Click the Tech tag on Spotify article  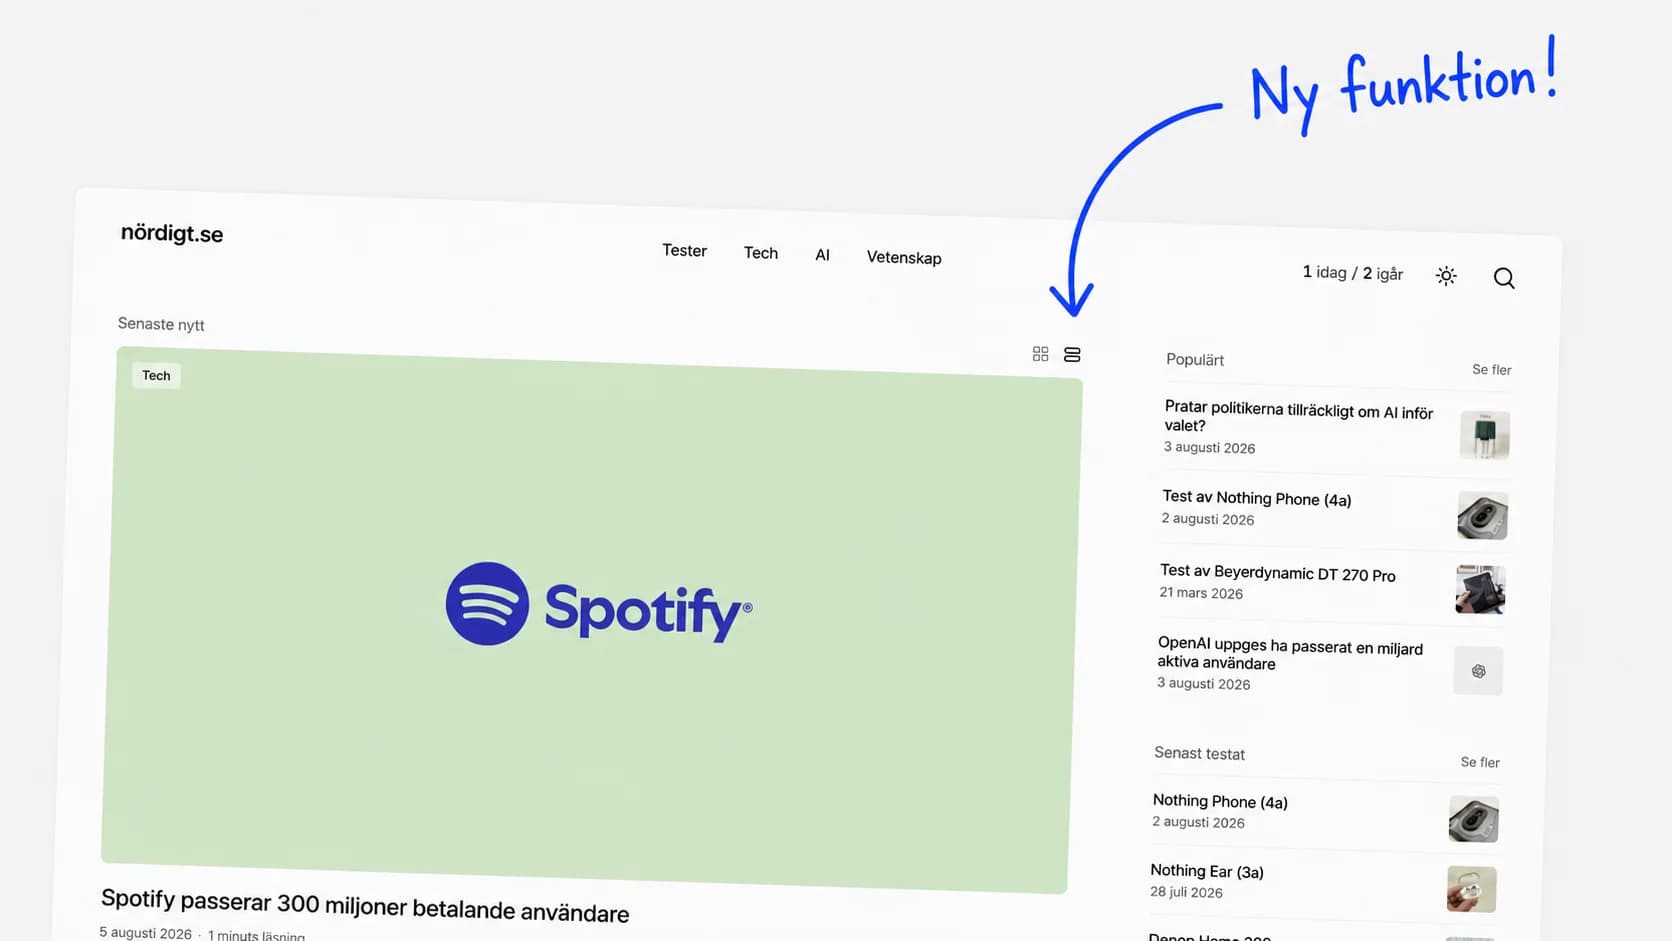point(156,376)
